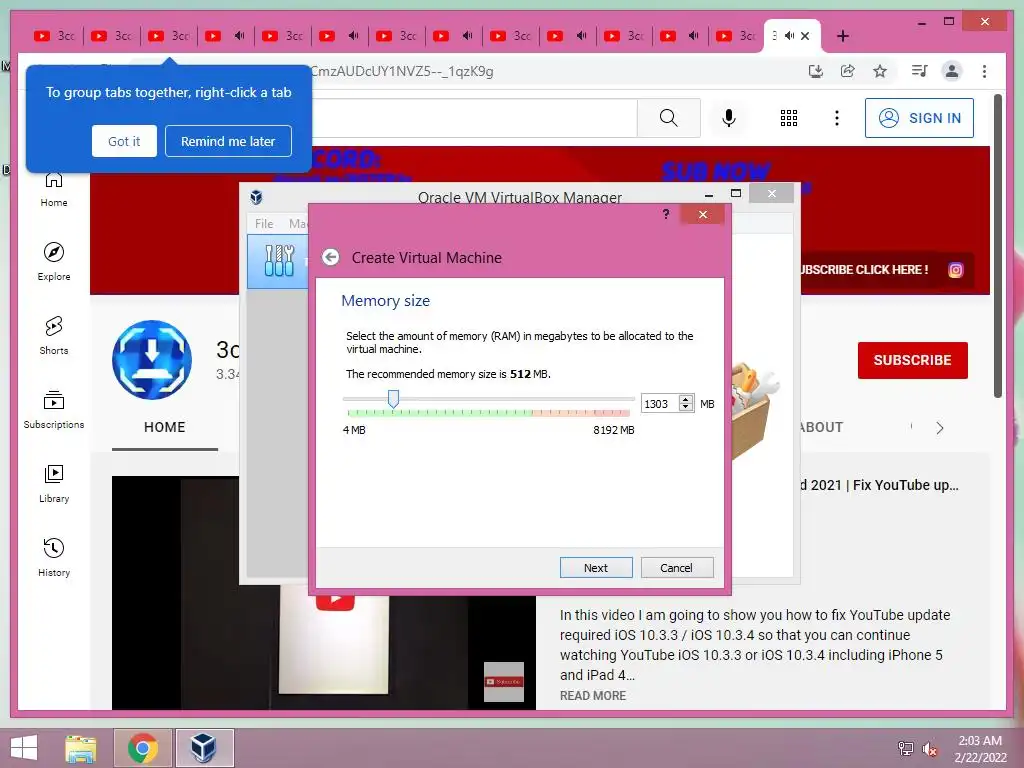Click the Chrome profile avatar icon
The width and height of the screenshot is (1024, 768).
(952, 71)
